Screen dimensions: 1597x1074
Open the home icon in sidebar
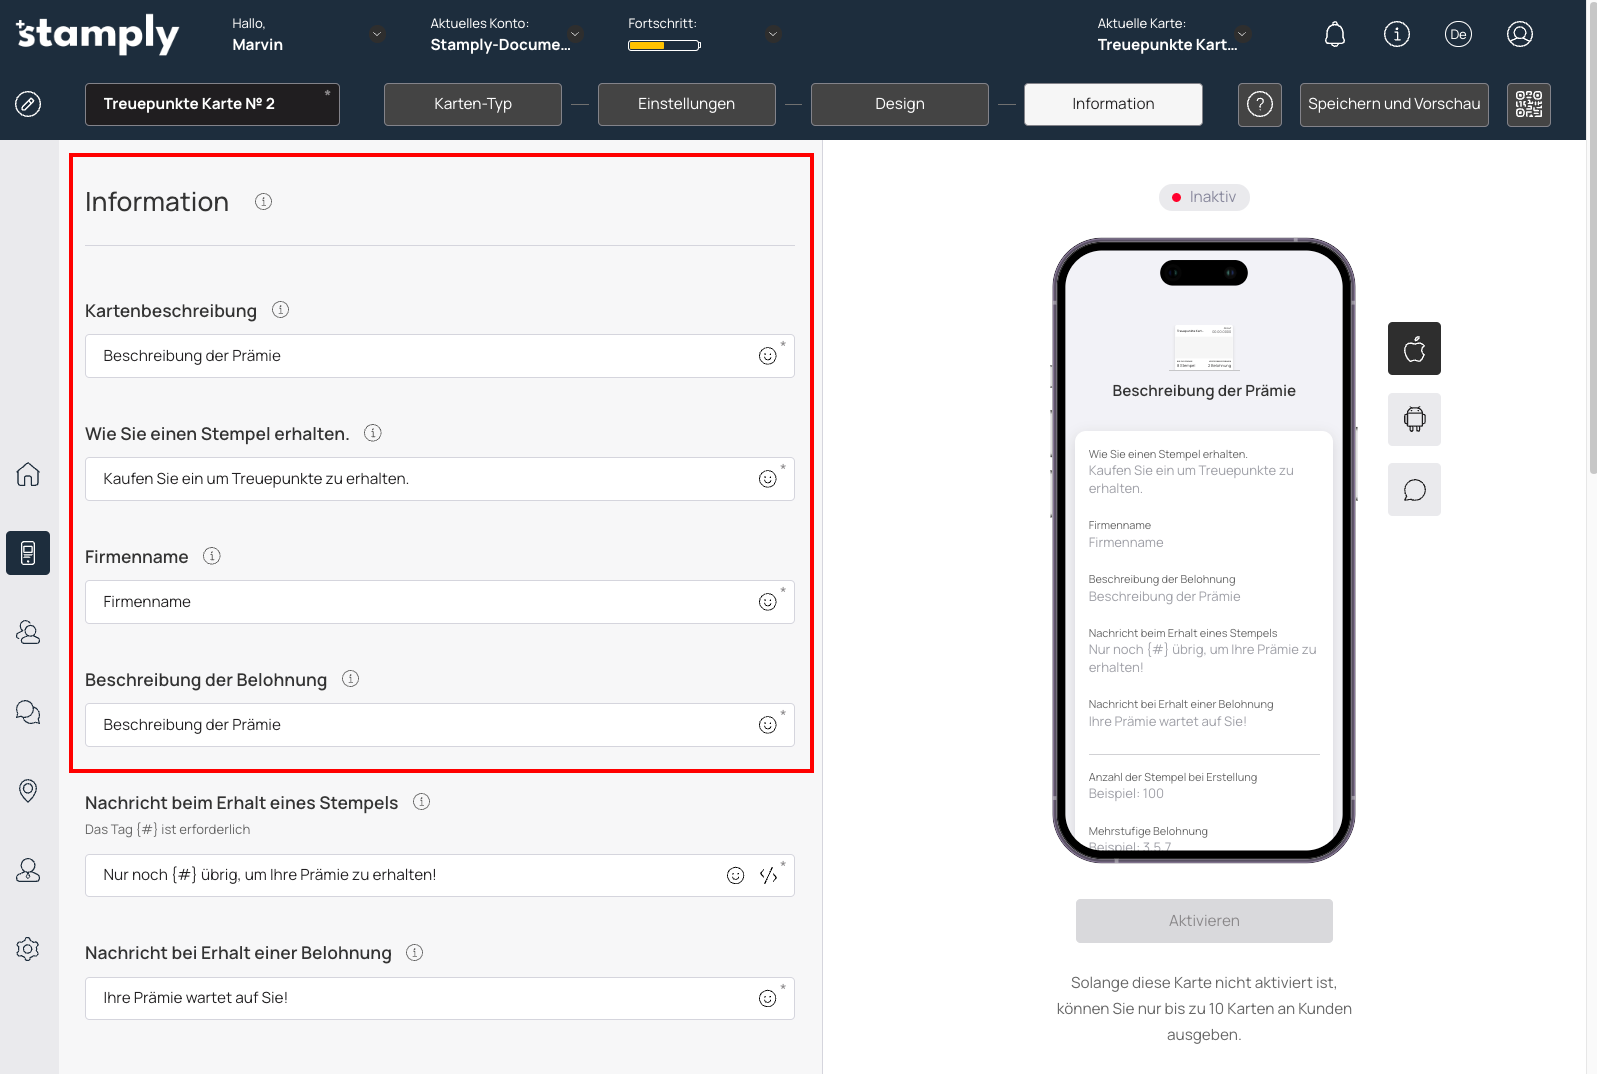[x=28, y=474]
